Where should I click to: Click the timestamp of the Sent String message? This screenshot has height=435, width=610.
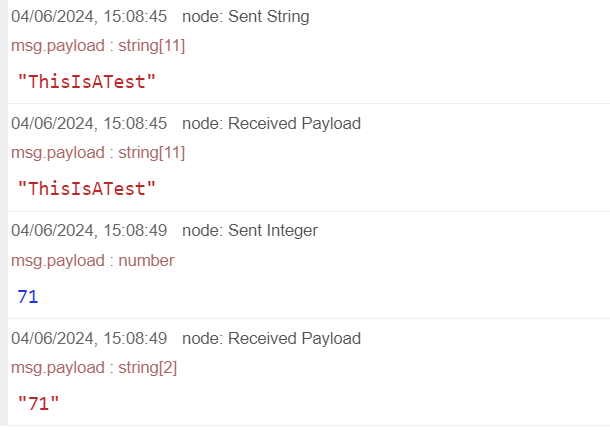point(89,17)
